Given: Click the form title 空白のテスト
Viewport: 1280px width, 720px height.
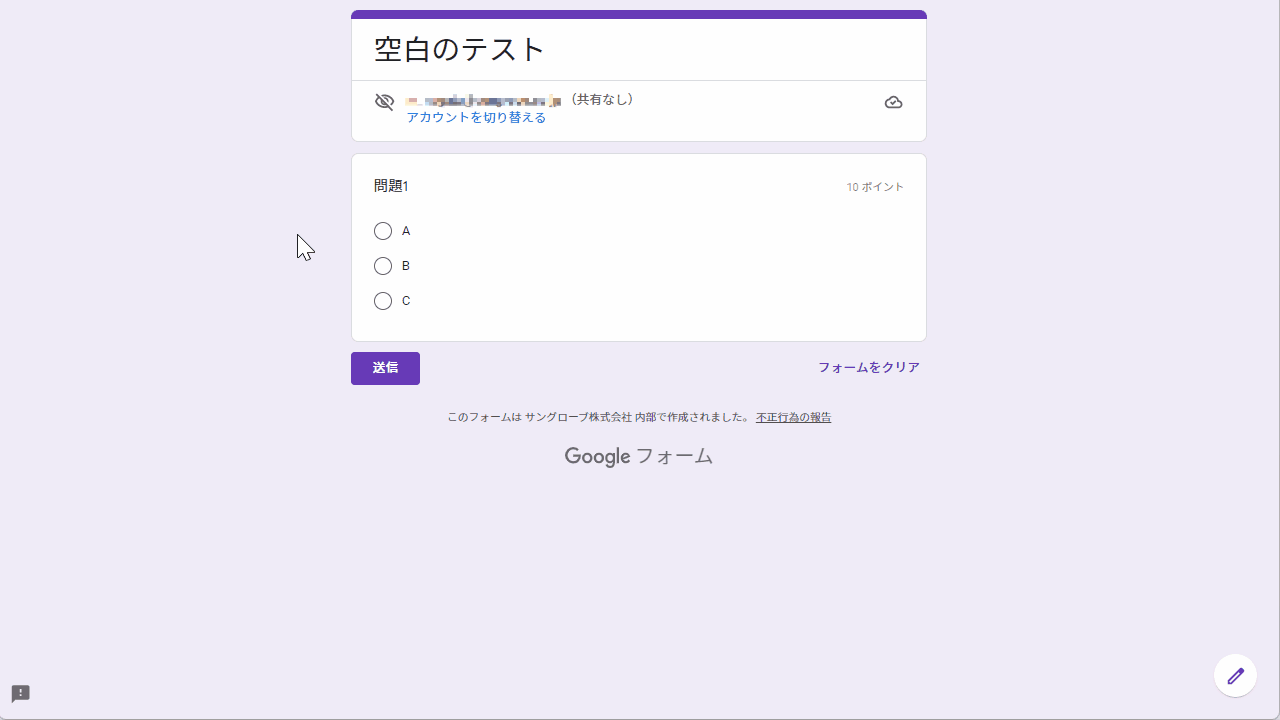Looking at the screenshot, I should click(460, 49).
